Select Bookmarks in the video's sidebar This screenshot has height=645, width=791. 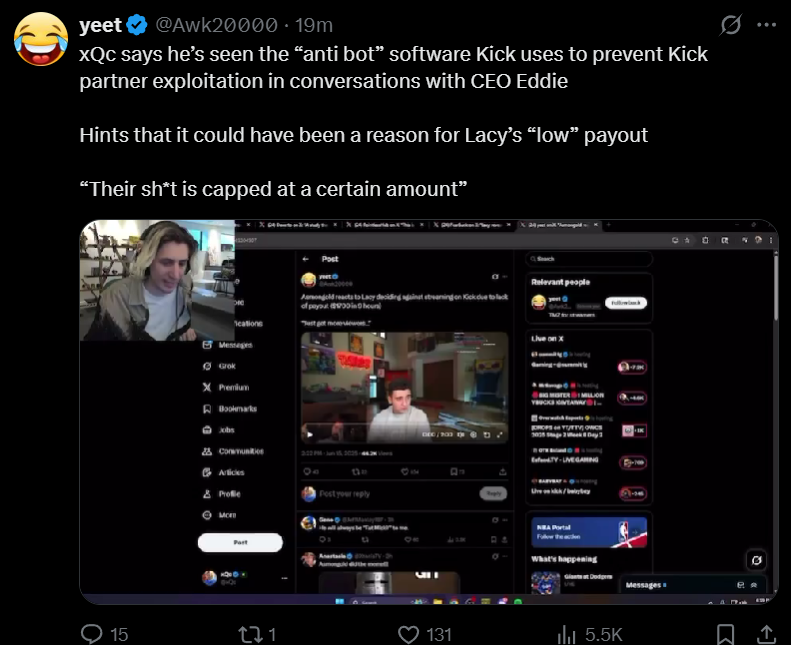pyautogui.click(x=230, y=408)
